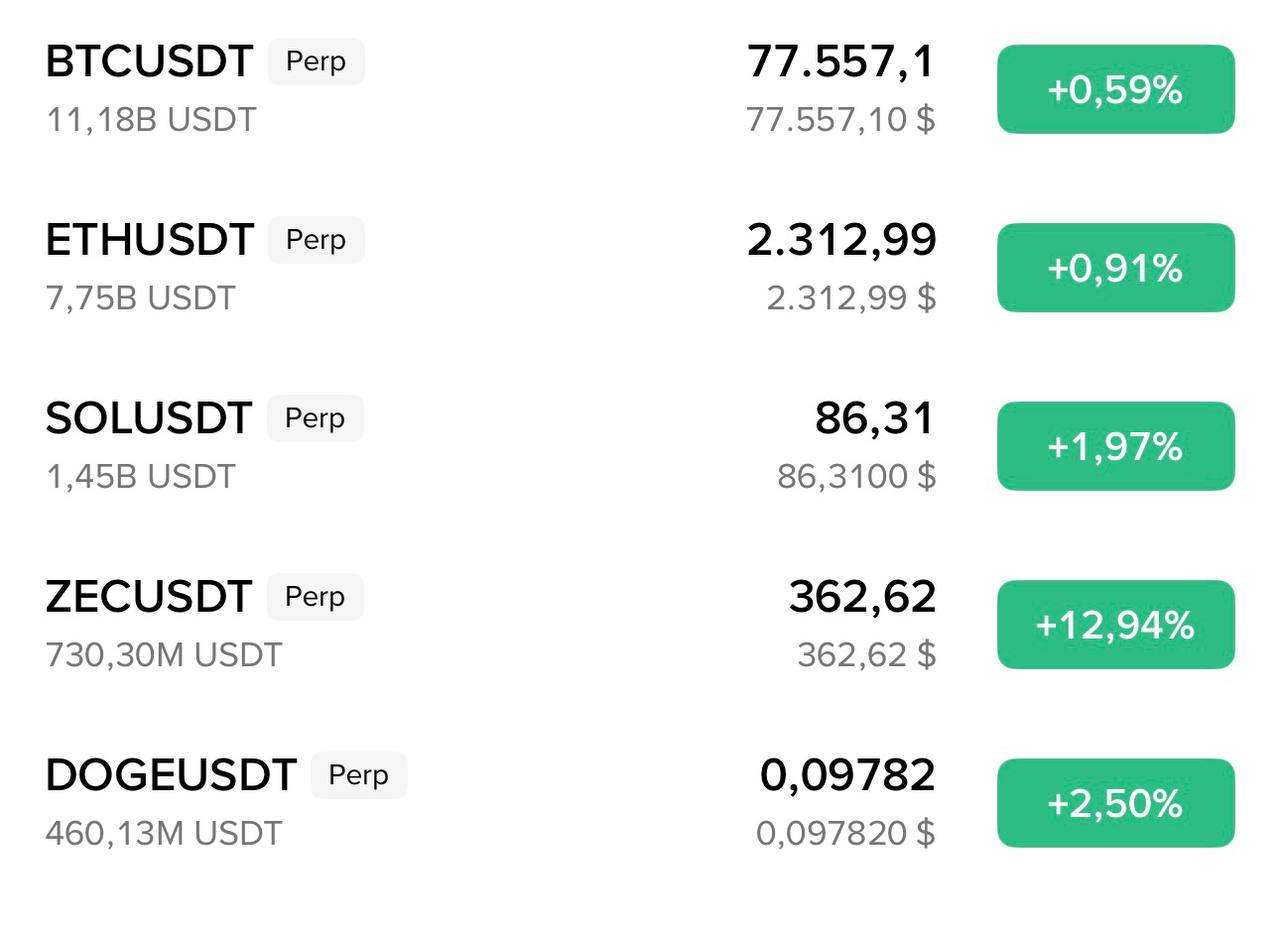Select the SOLUSDT pair name

[x=148, y=419]
